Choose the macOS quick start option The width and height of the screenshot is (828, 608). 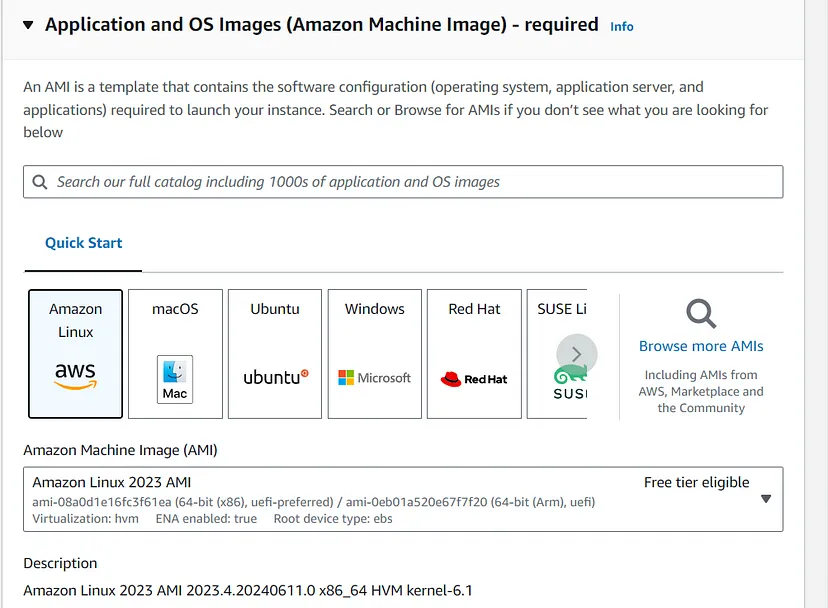(175, 310)
